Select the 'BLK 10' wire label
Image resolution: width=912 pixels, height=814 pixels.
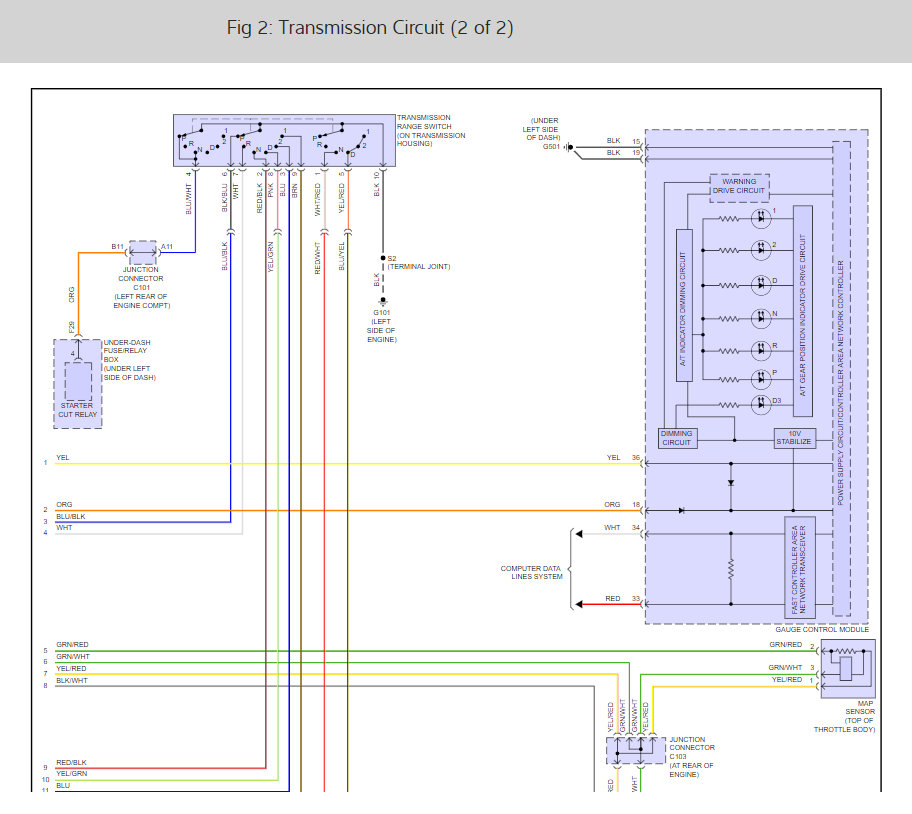[x=377, y=184]
